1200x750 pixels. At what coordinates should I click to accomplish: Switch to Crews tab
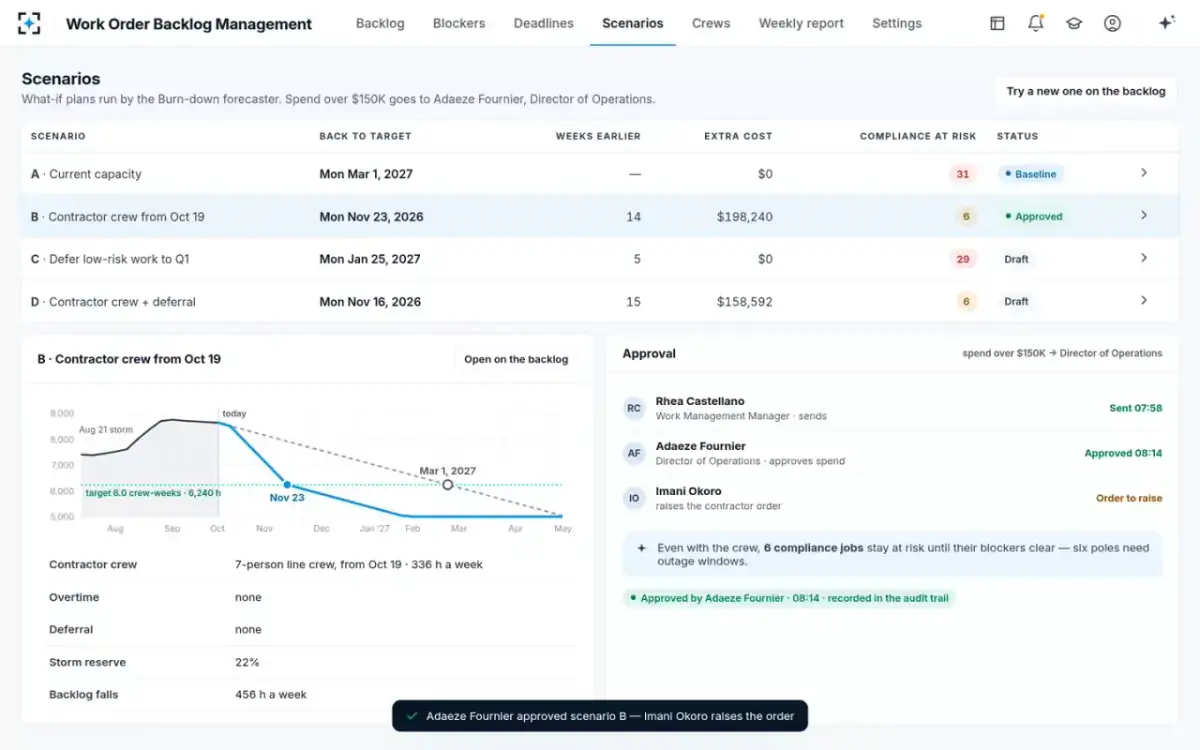[711, 23]
